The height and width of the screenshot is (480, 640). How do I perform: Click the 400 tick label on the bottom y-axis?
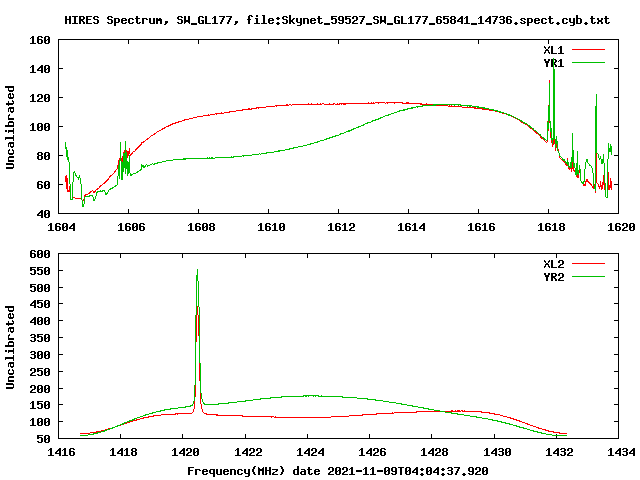(x=40, y=321)
